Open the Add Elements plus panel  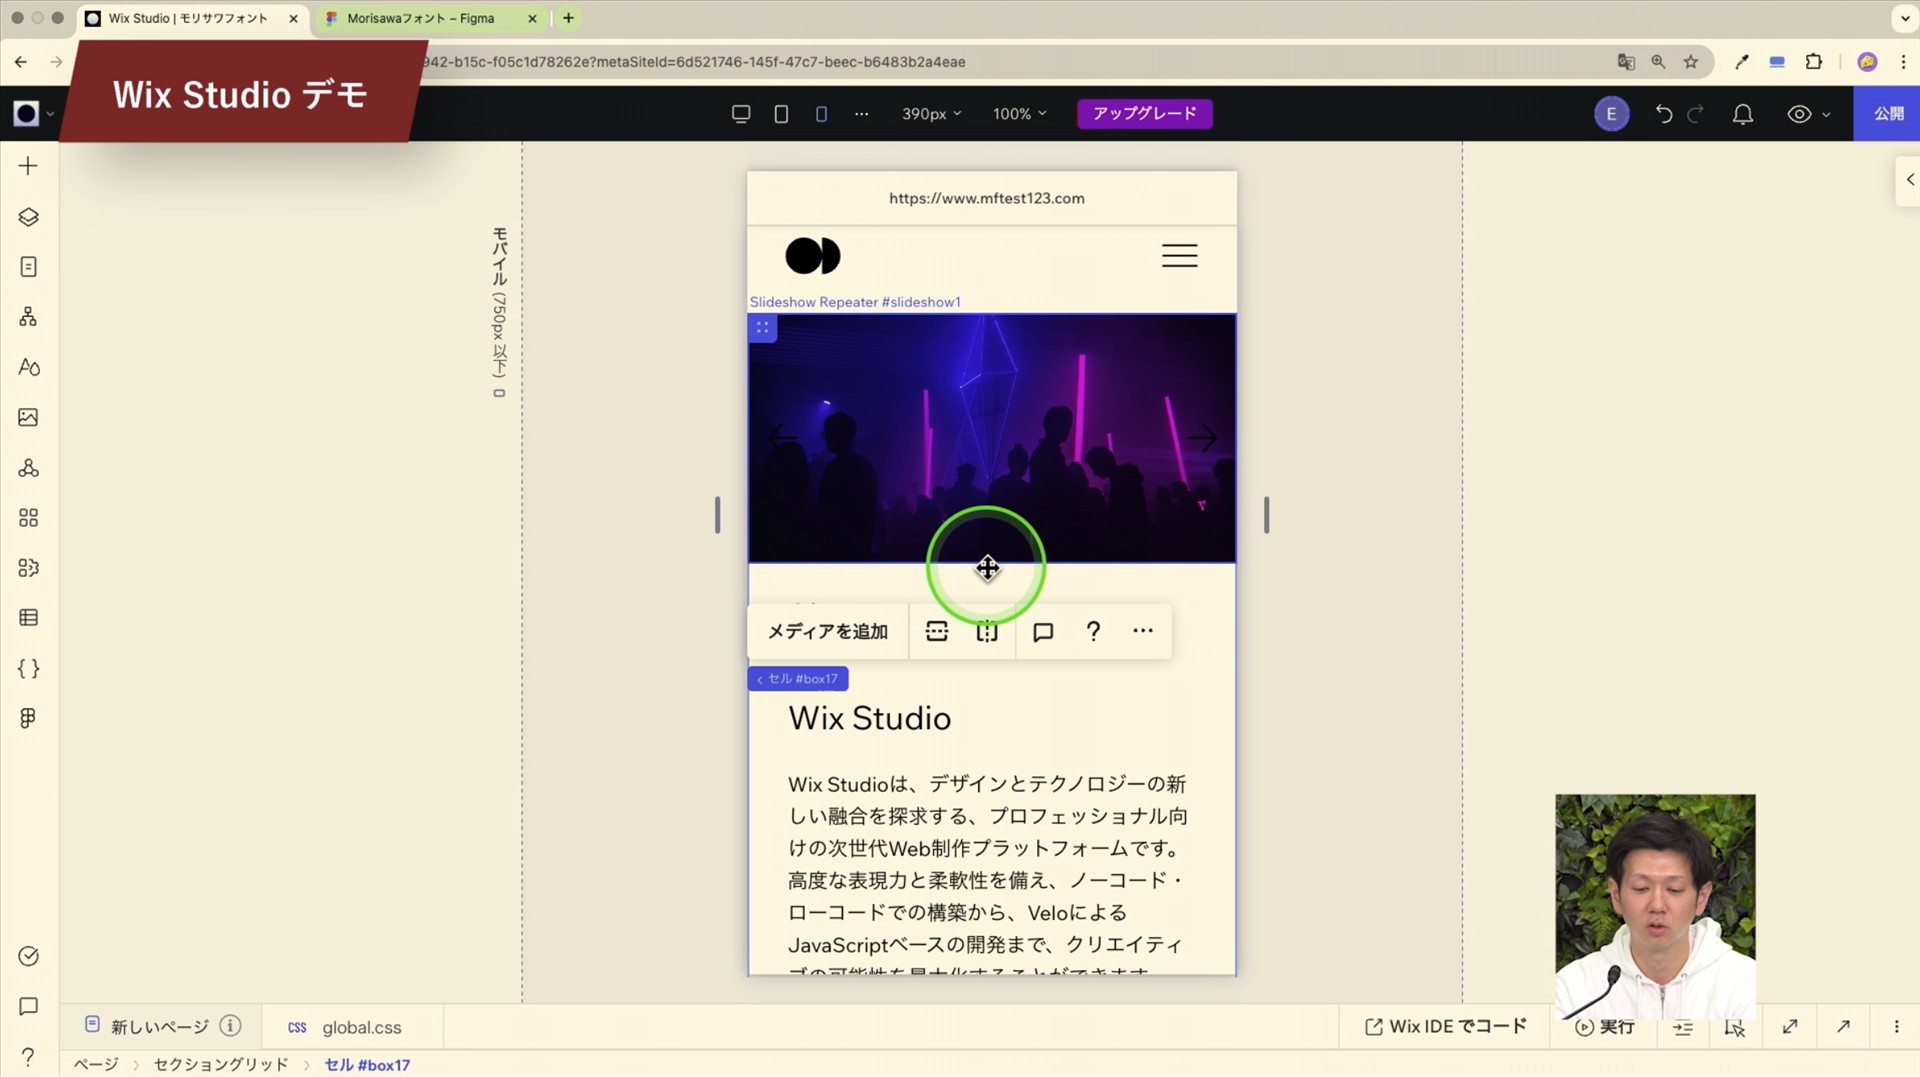28,166
